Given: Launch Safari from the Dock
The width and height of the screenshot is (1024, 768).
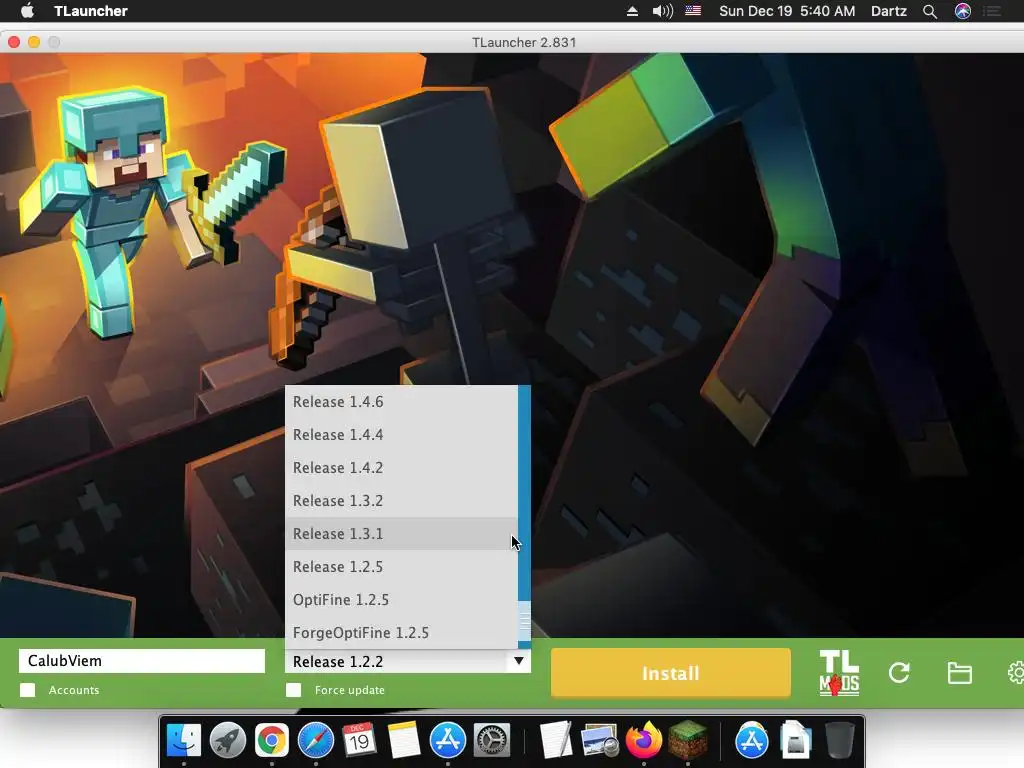Looking at the screenshot, I should [x=316, y=741].
